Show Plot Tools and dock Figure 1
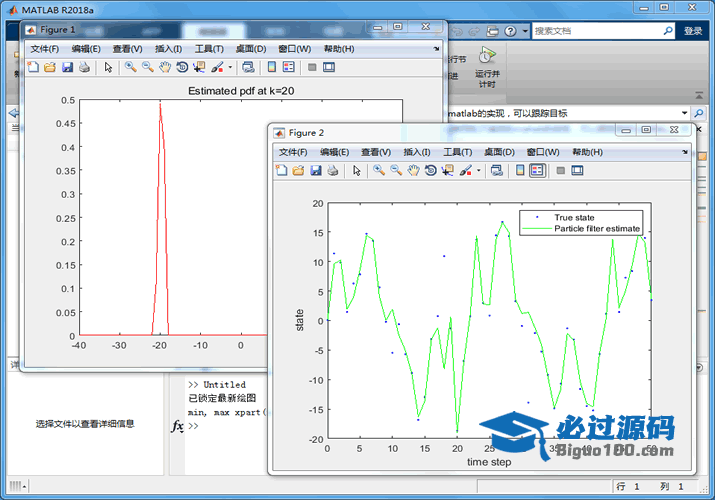 (x=329, y=67)
